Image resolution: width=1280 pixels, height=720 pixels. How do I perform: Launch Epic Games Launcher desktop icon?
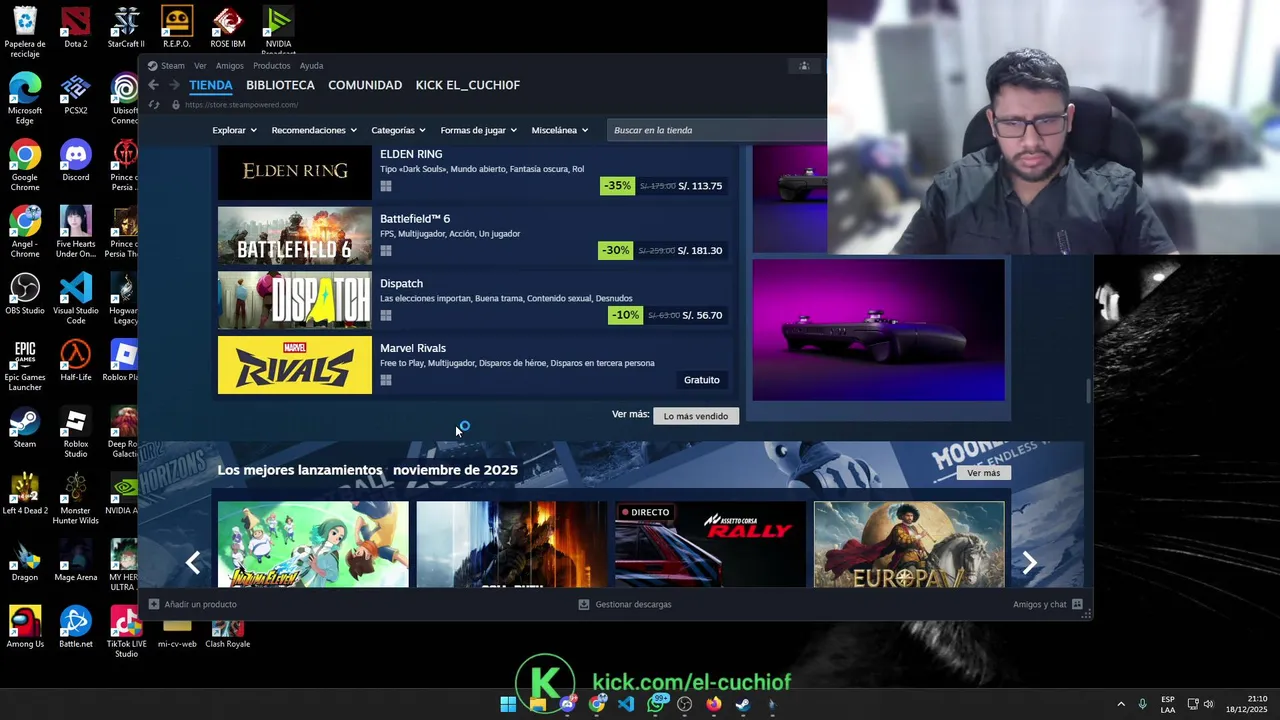25,365
